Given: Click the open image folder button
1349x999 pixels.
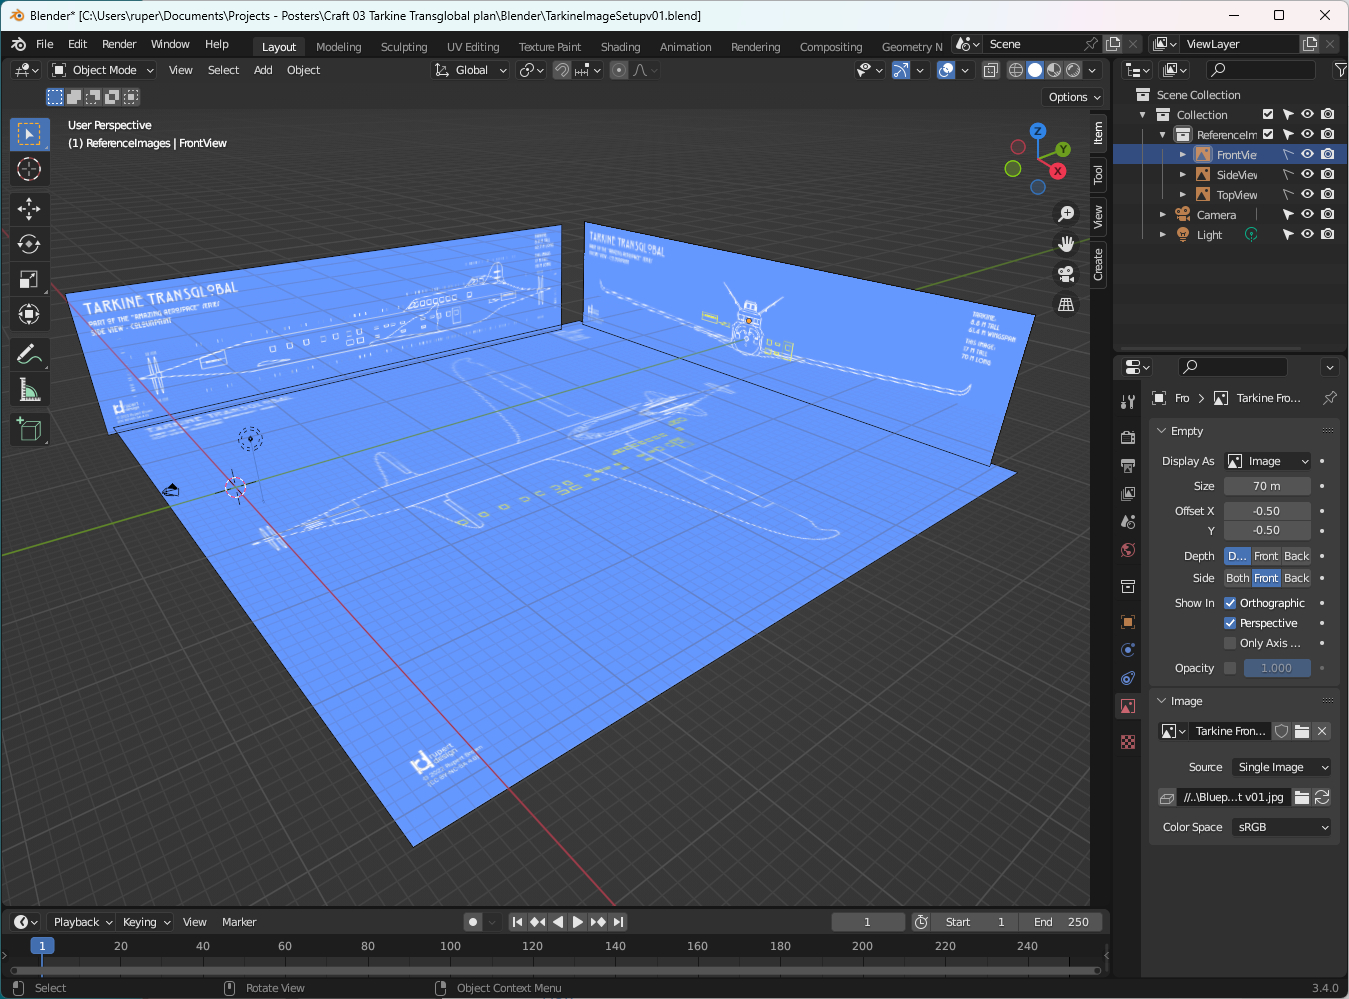Looking at the screenshot, I should (1302, 731).
